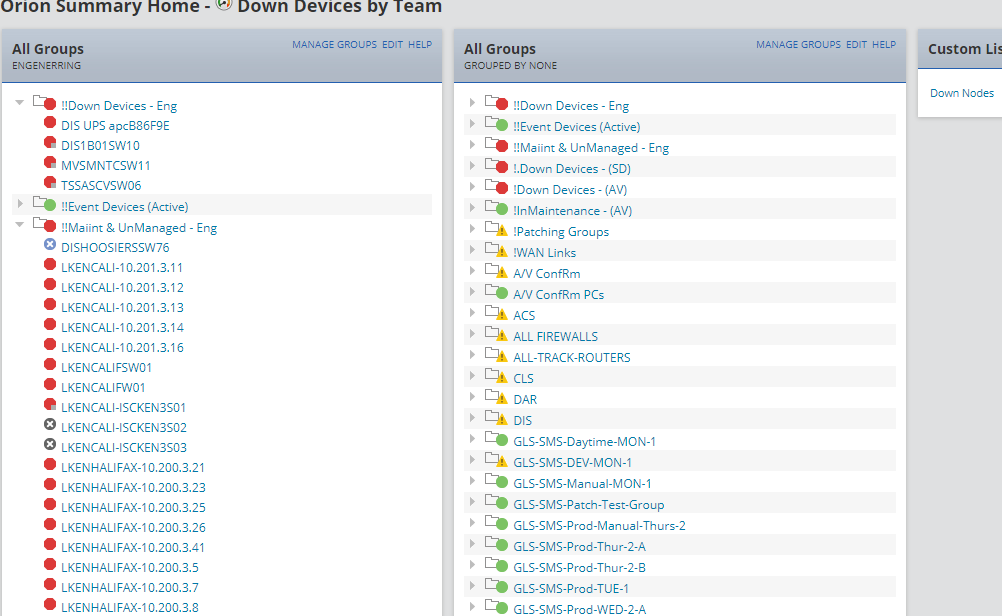Image resolution: width=1002 pixels, height=616 pixels.
Task: Expand the A/V ConfRm group
Action: (472, 270)
